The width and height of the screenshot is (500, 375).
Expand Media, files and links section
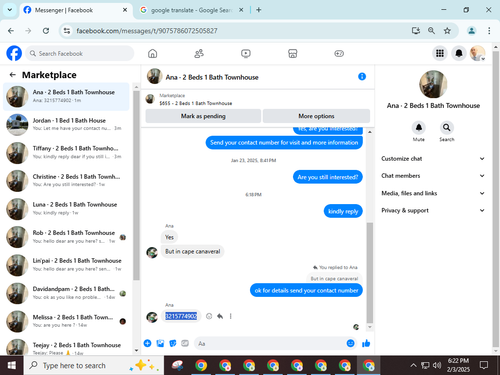click(433, 193)
